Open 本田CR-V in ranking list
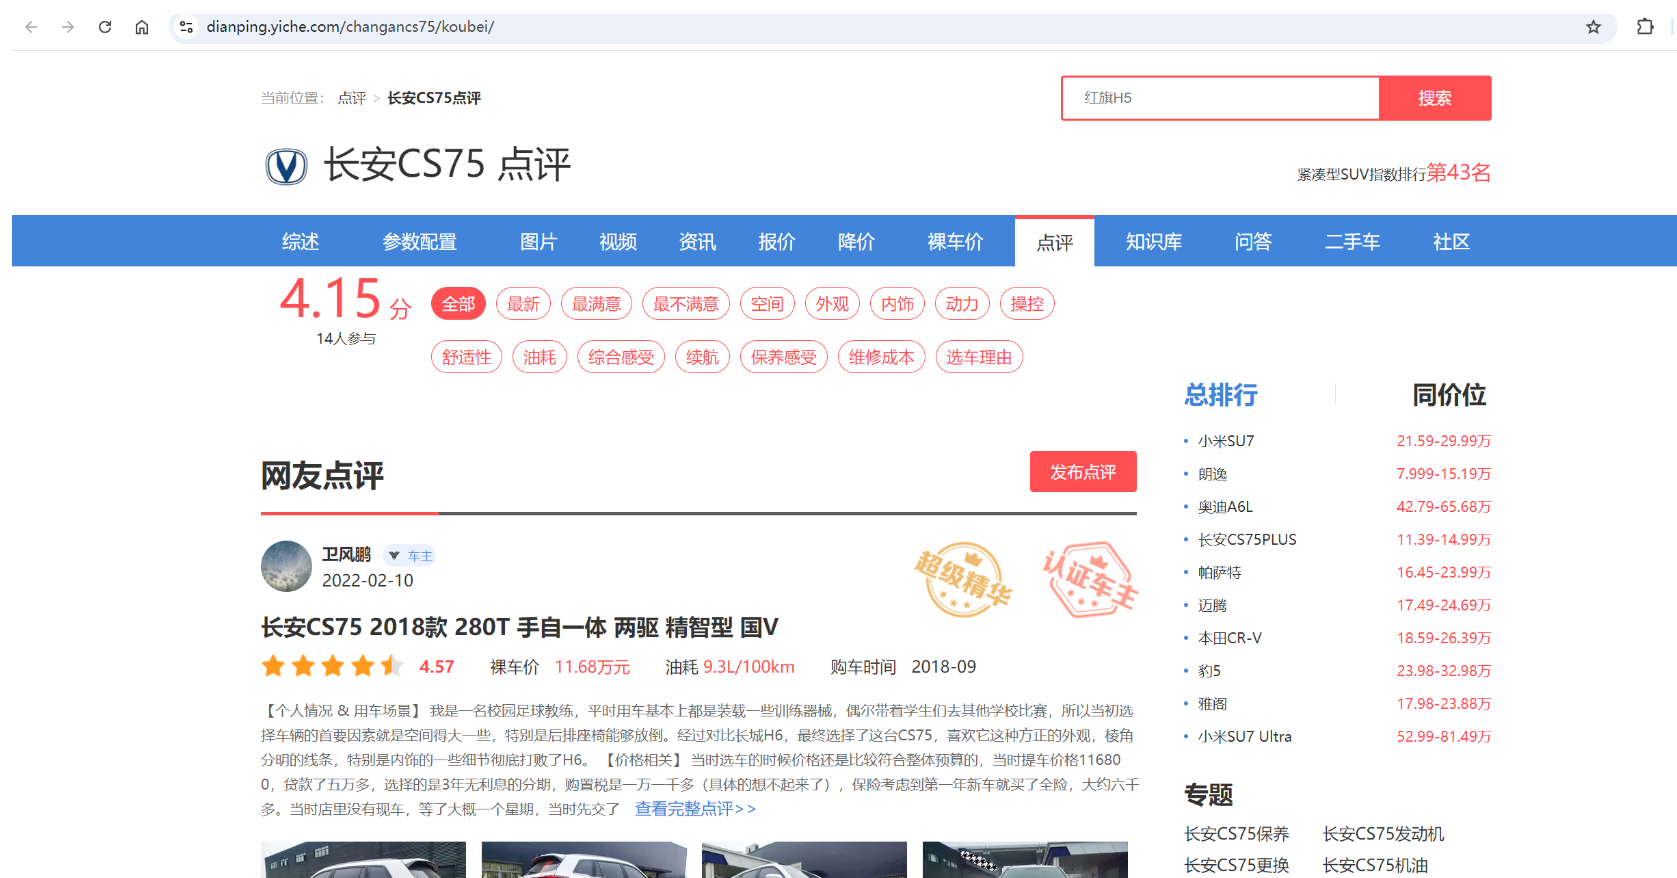 (1230, 638)
